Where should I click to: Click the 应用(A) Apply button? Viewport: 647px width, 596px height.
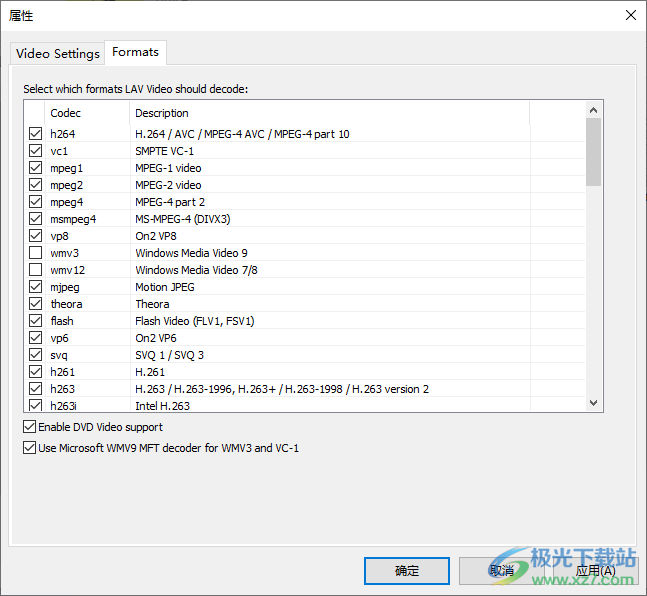[595, 571]
